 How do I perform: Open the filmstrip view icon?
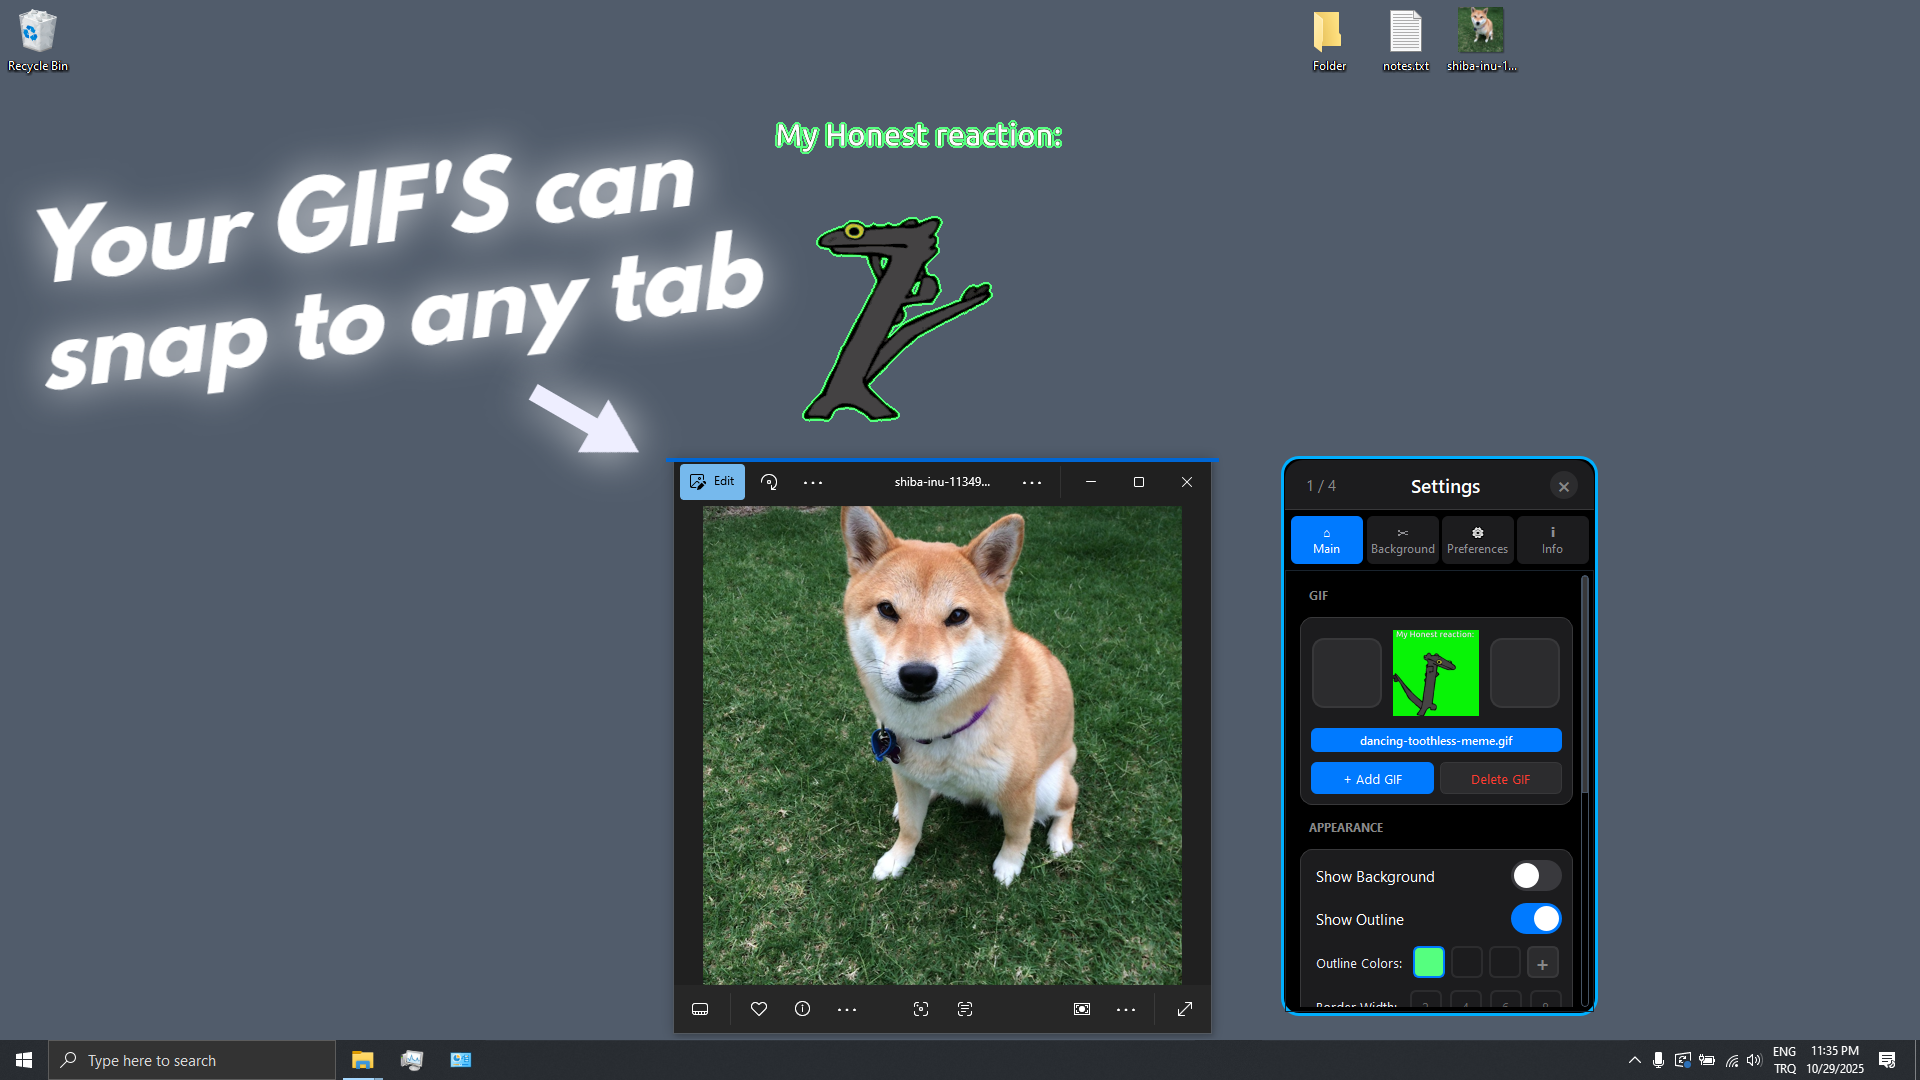(x=700, y=1009)
